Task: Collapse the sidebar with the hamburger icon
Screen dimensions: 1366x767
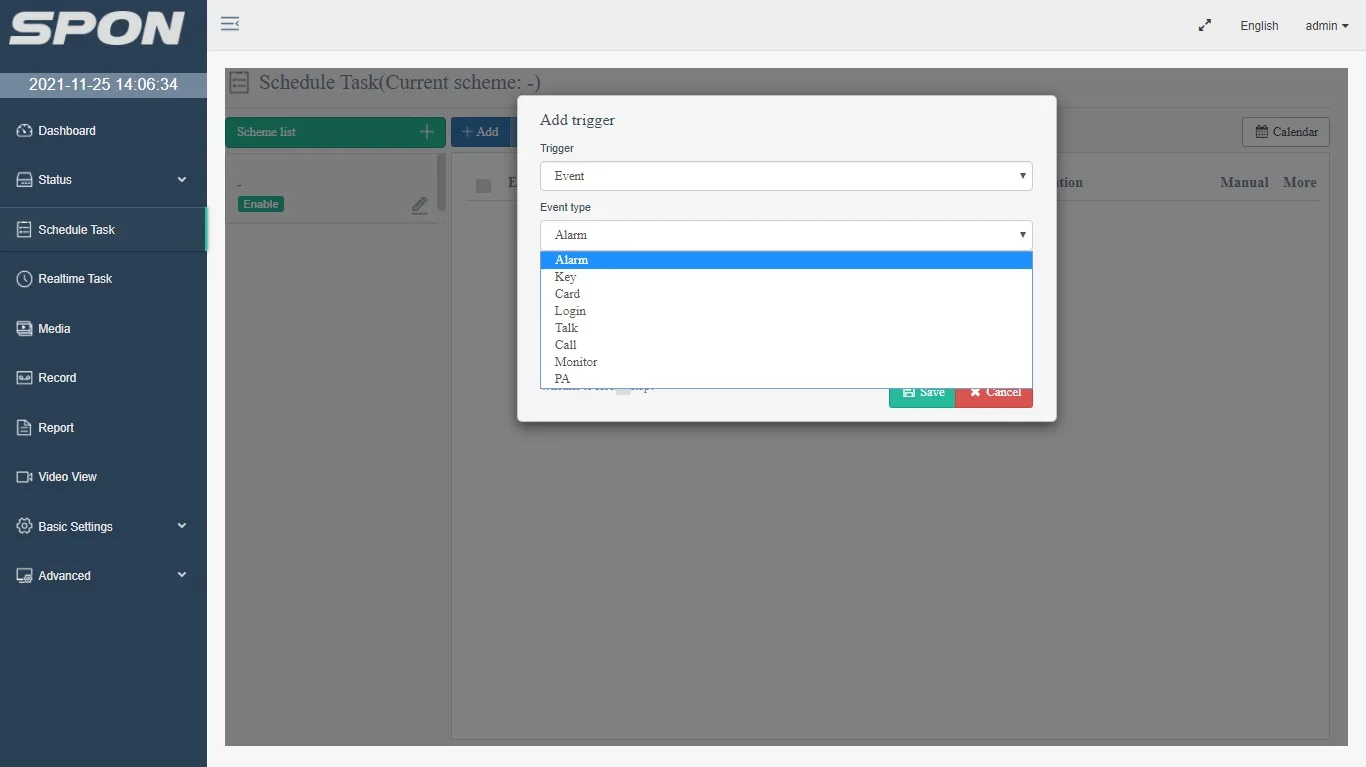Action: [x=230, y=24]
